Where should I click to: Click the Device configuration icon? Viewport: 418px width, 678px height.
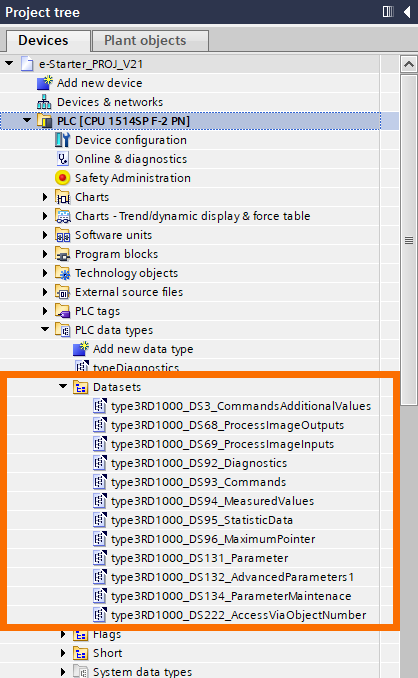[x=62, y=140]
